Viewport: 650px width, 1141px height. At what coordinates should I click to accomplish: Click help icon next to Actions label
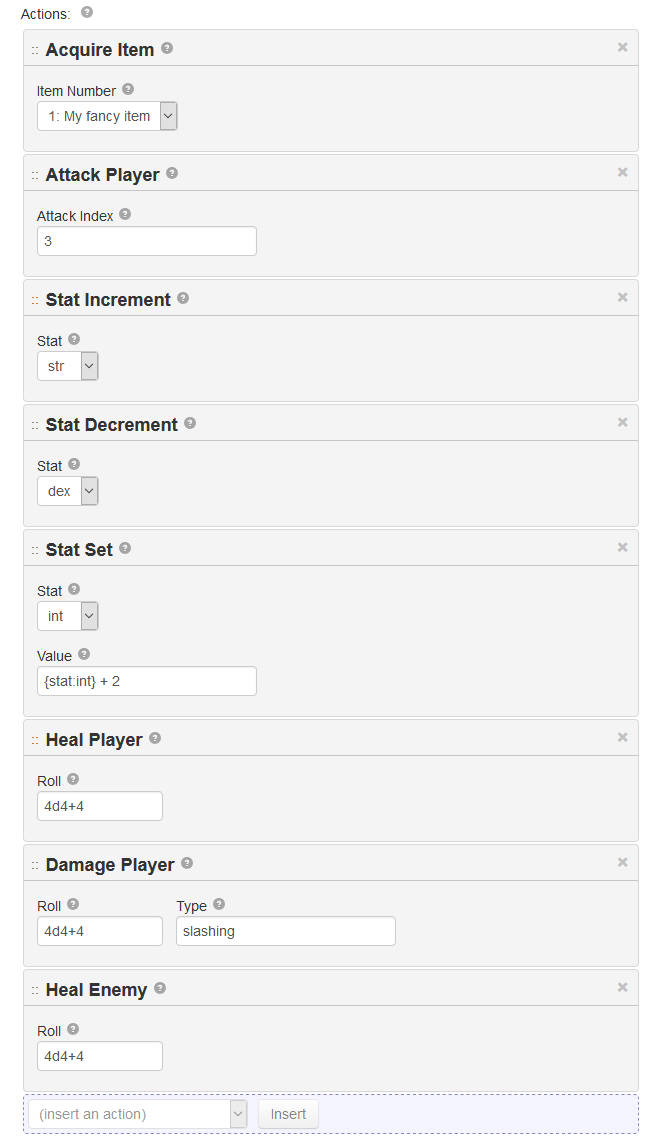87,12
